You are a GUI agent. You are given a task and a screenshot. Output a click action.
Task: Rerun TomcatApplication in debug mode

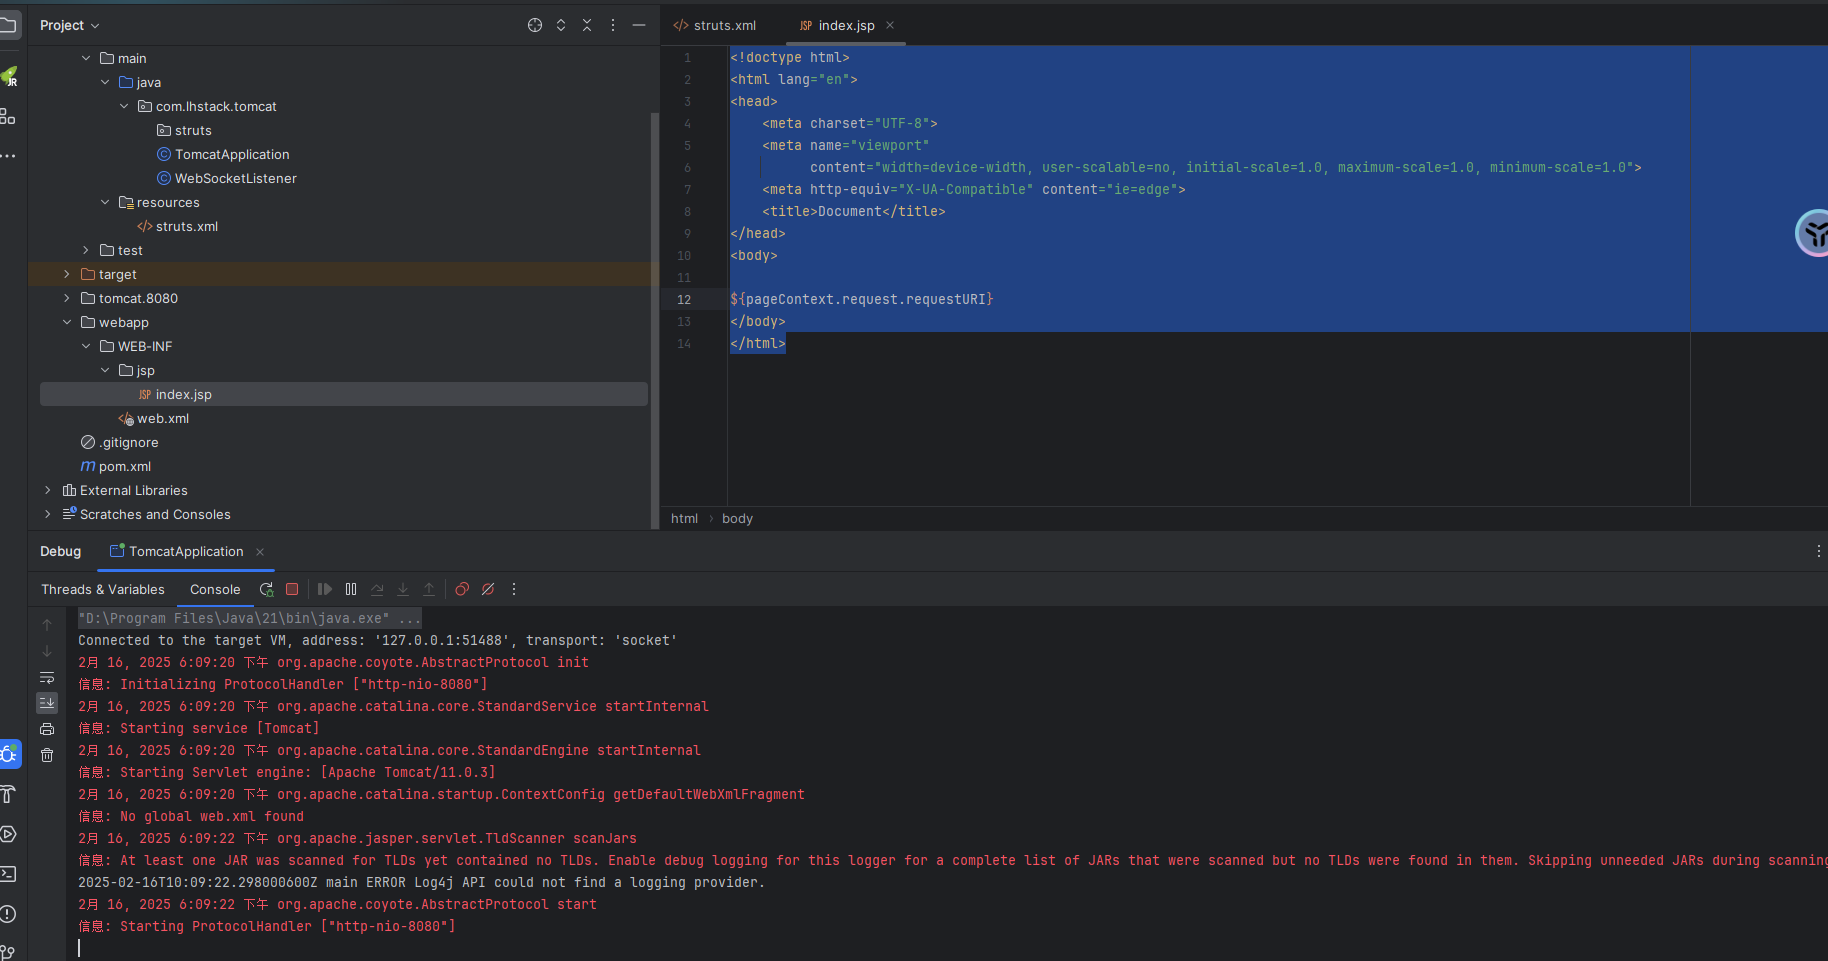(x=266, y=590)
